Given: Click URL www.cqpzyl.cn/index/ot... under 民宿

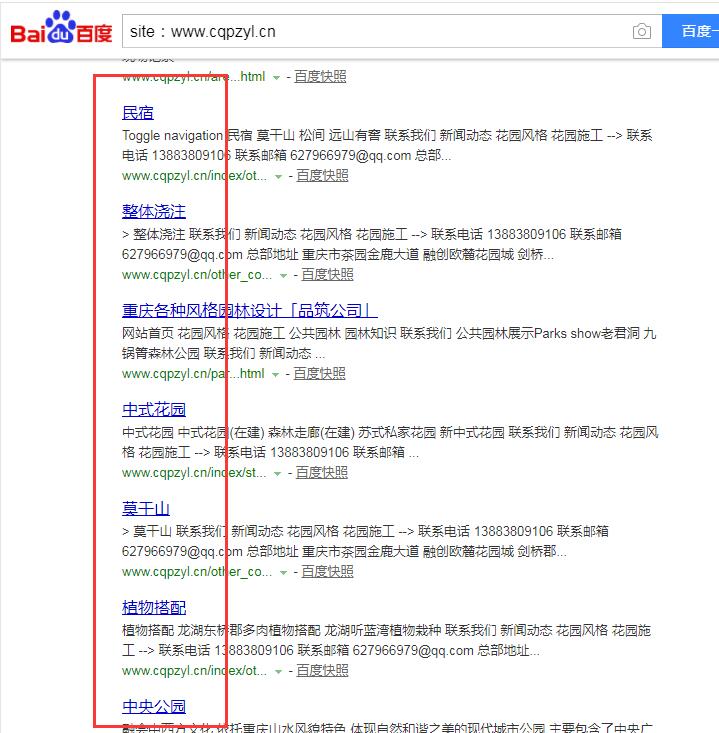Looking at the screenshot, I should click(194, 176).
